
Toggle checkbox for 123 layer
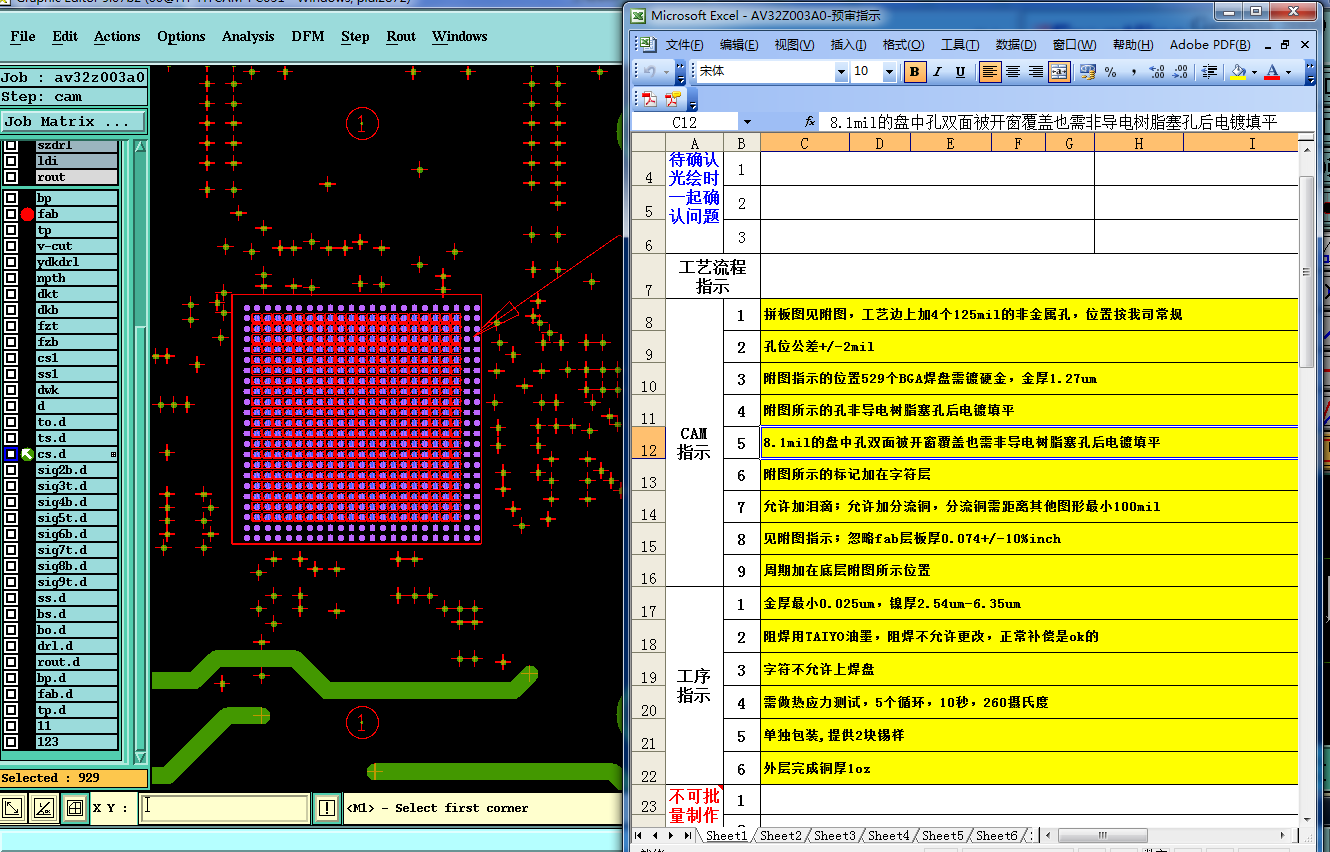coord(11,742)
